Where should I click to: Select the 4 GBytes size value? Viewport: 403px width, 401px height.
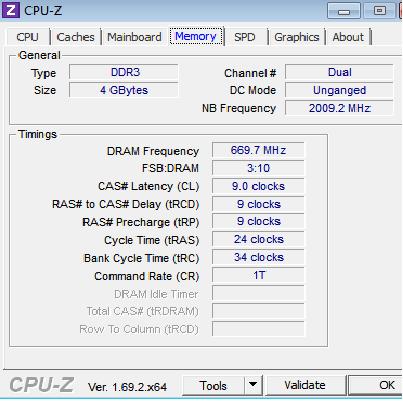click(124, 90)
